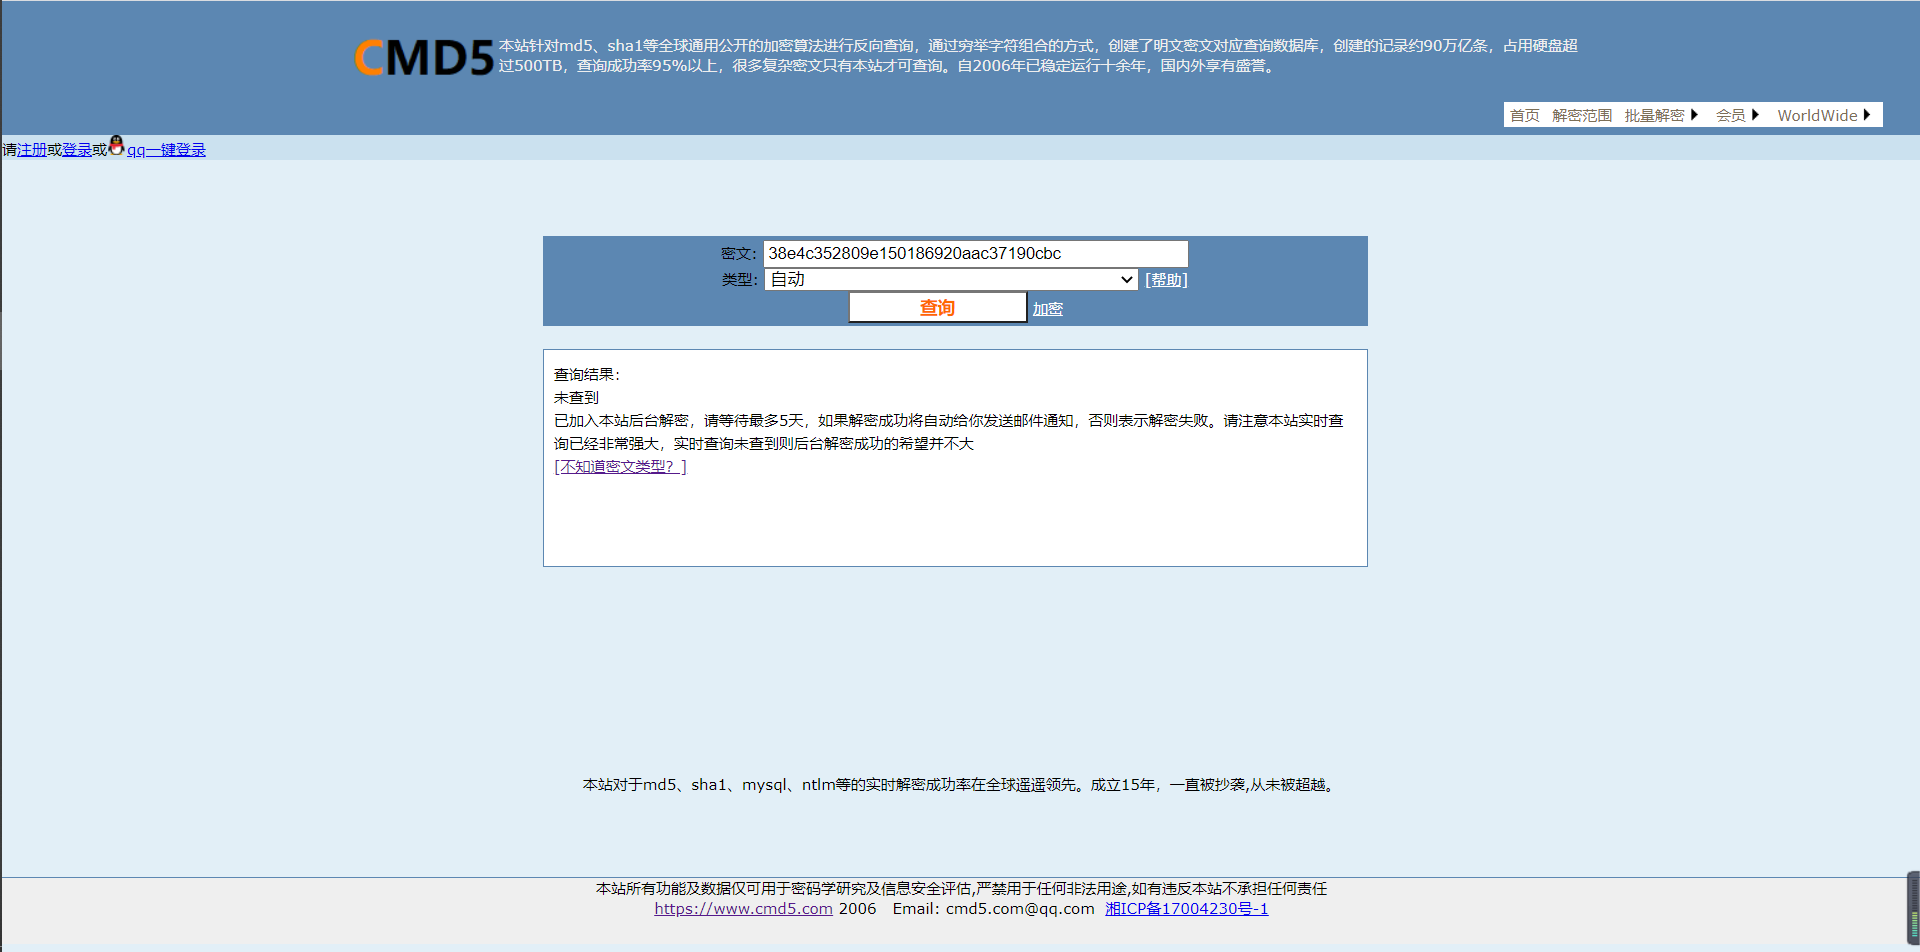Open the 湘ICP备17004230号-1 filing link
The width and height of the screenshot is (1920, 952).
(x=1186, y=908)
